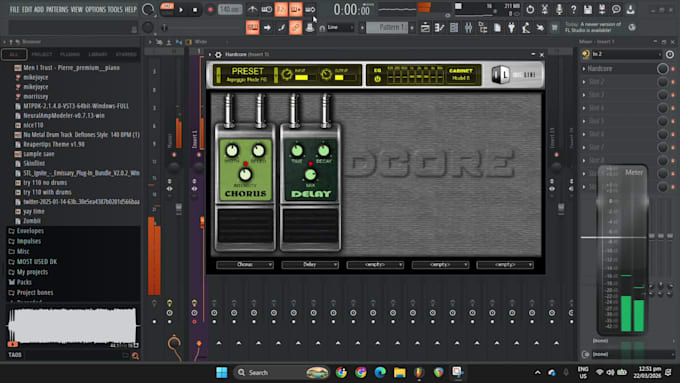This screenshot has width=680, height=383.
Task: Toggle the recording countdown button
Action: (281, 9)
